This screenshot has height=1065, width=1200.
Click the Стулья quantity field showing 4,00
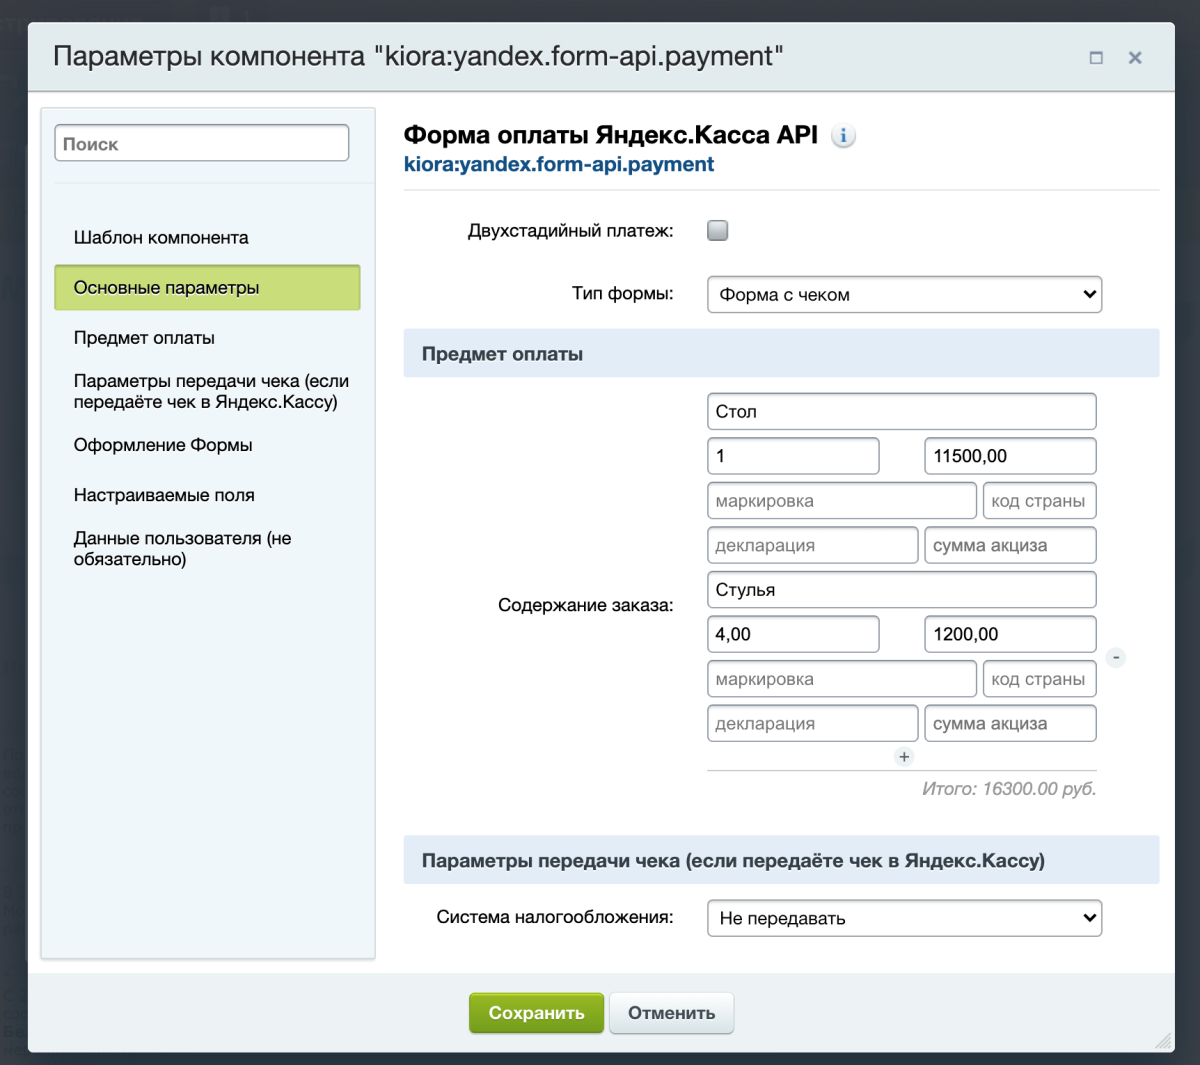click(x=792, y=634)
